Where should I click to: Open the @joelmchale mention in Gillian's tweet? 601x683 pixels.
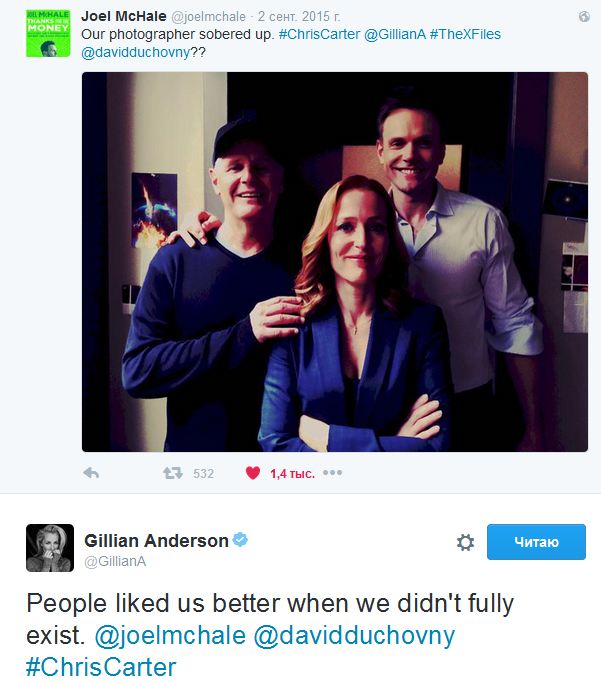(170, 635)
